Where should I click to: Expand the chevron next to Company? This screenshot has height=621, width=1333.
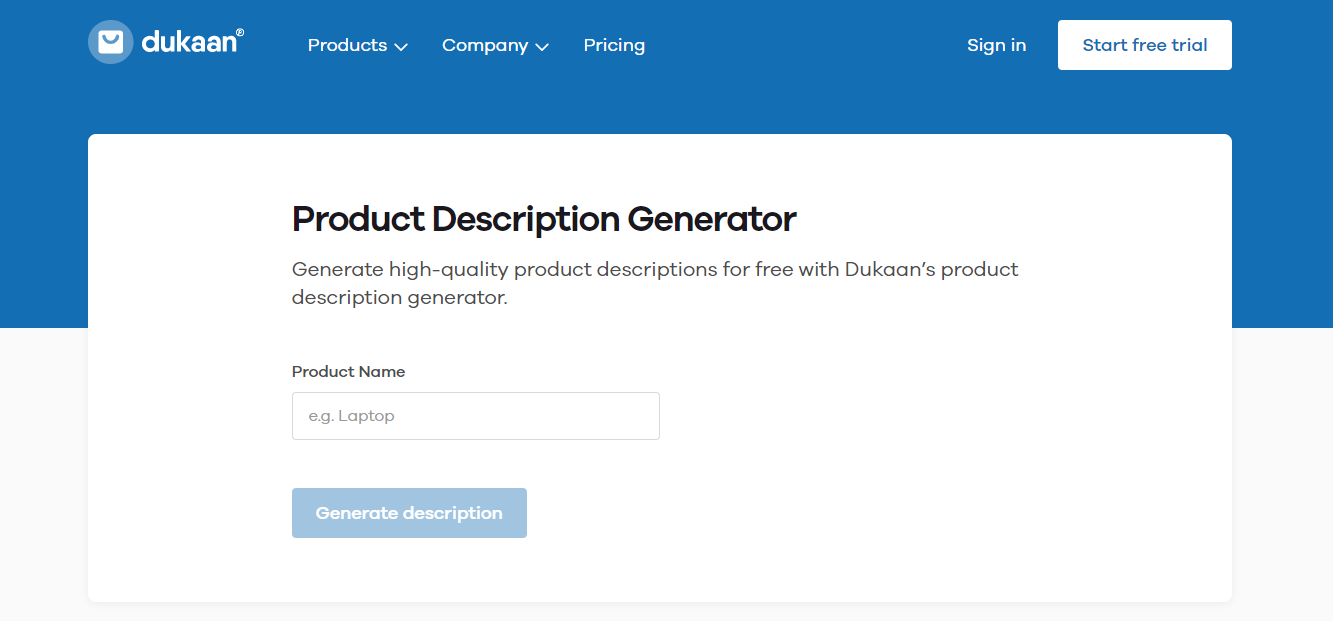click(543, 47)
